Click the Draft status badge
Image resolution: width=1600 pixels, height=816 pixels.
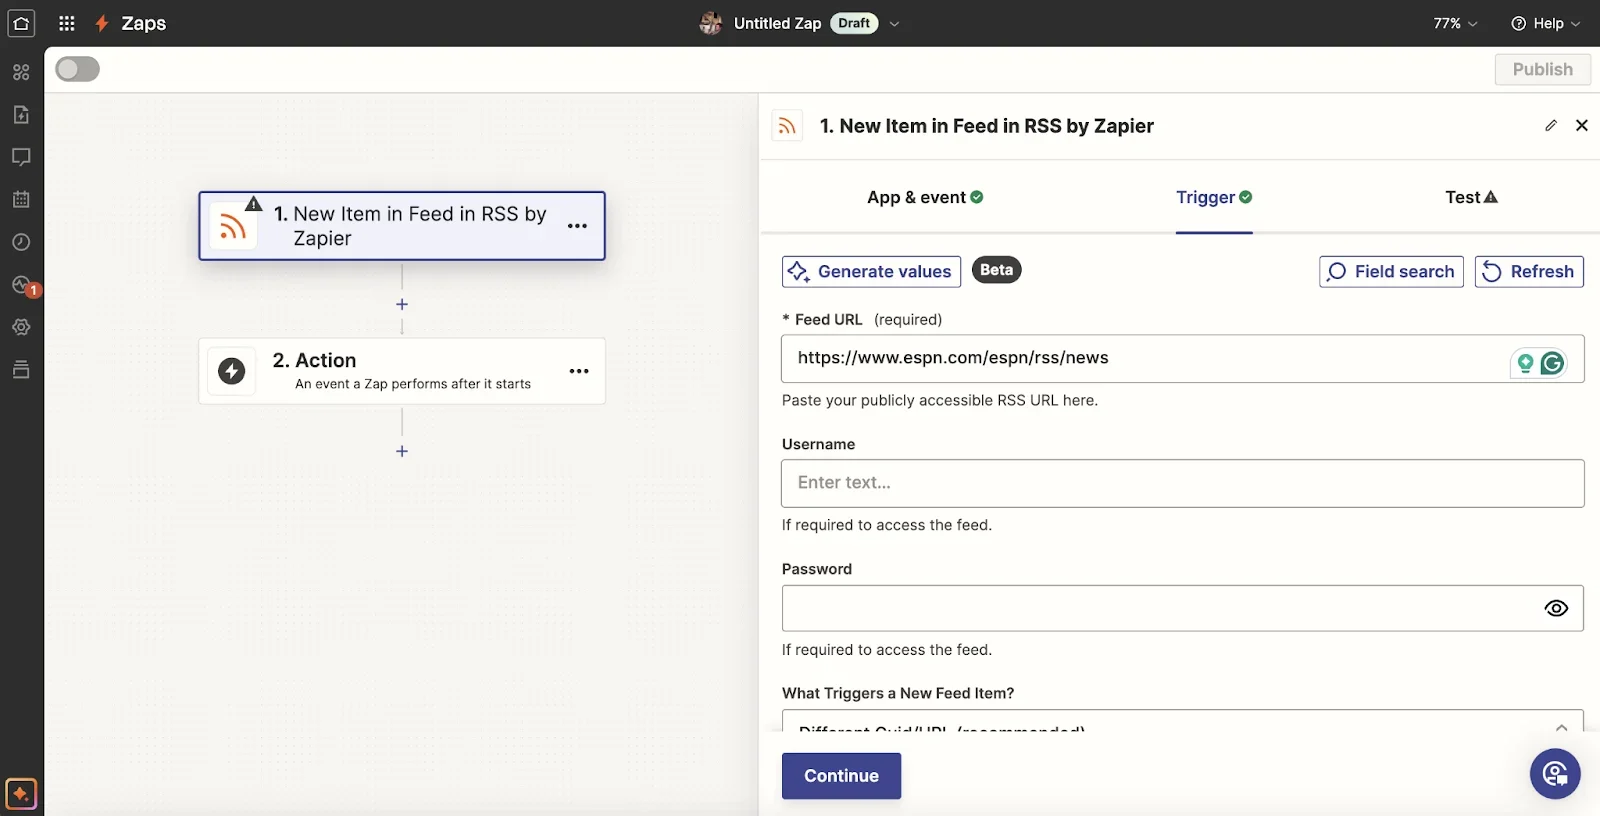click(x=854, y=23)
